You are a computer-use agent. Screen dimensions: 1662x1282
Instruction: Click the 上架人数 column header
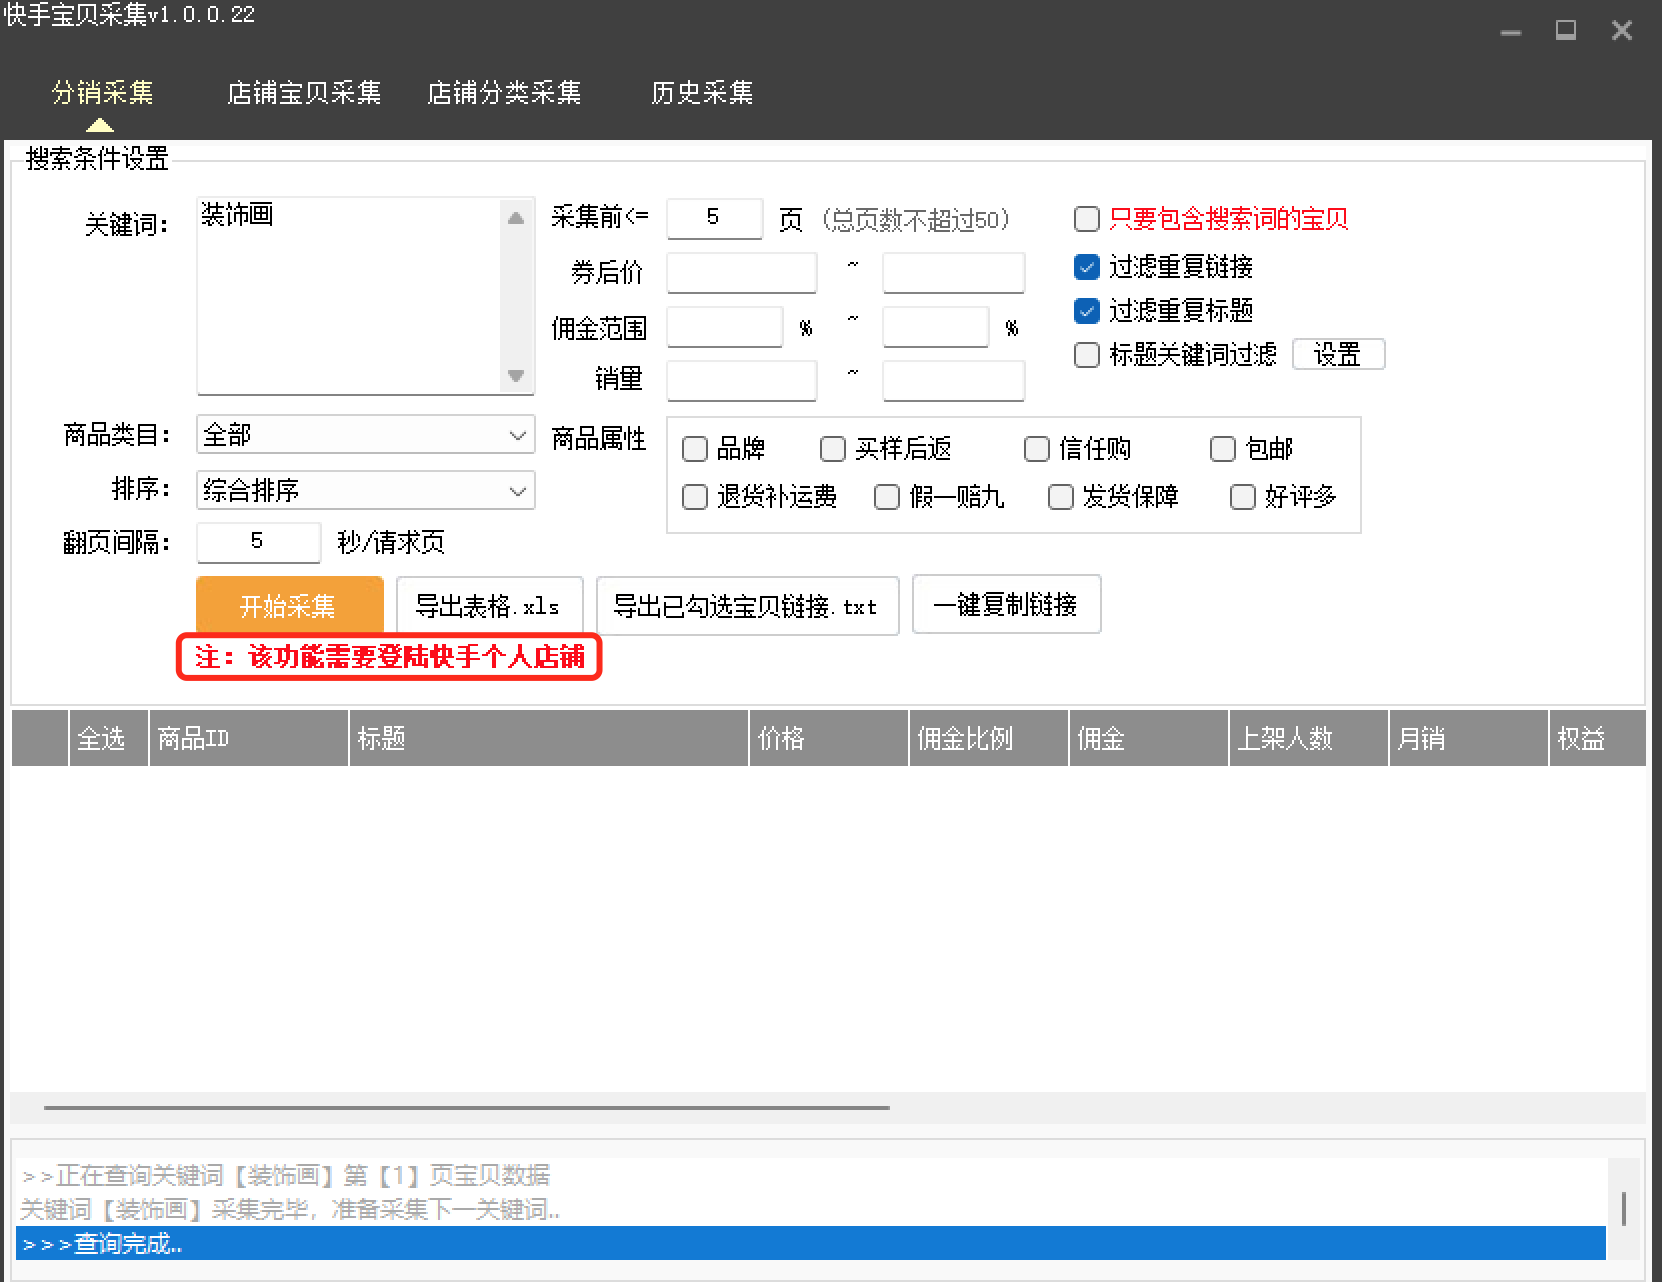pyautogui.click(x=1308, y=738)
